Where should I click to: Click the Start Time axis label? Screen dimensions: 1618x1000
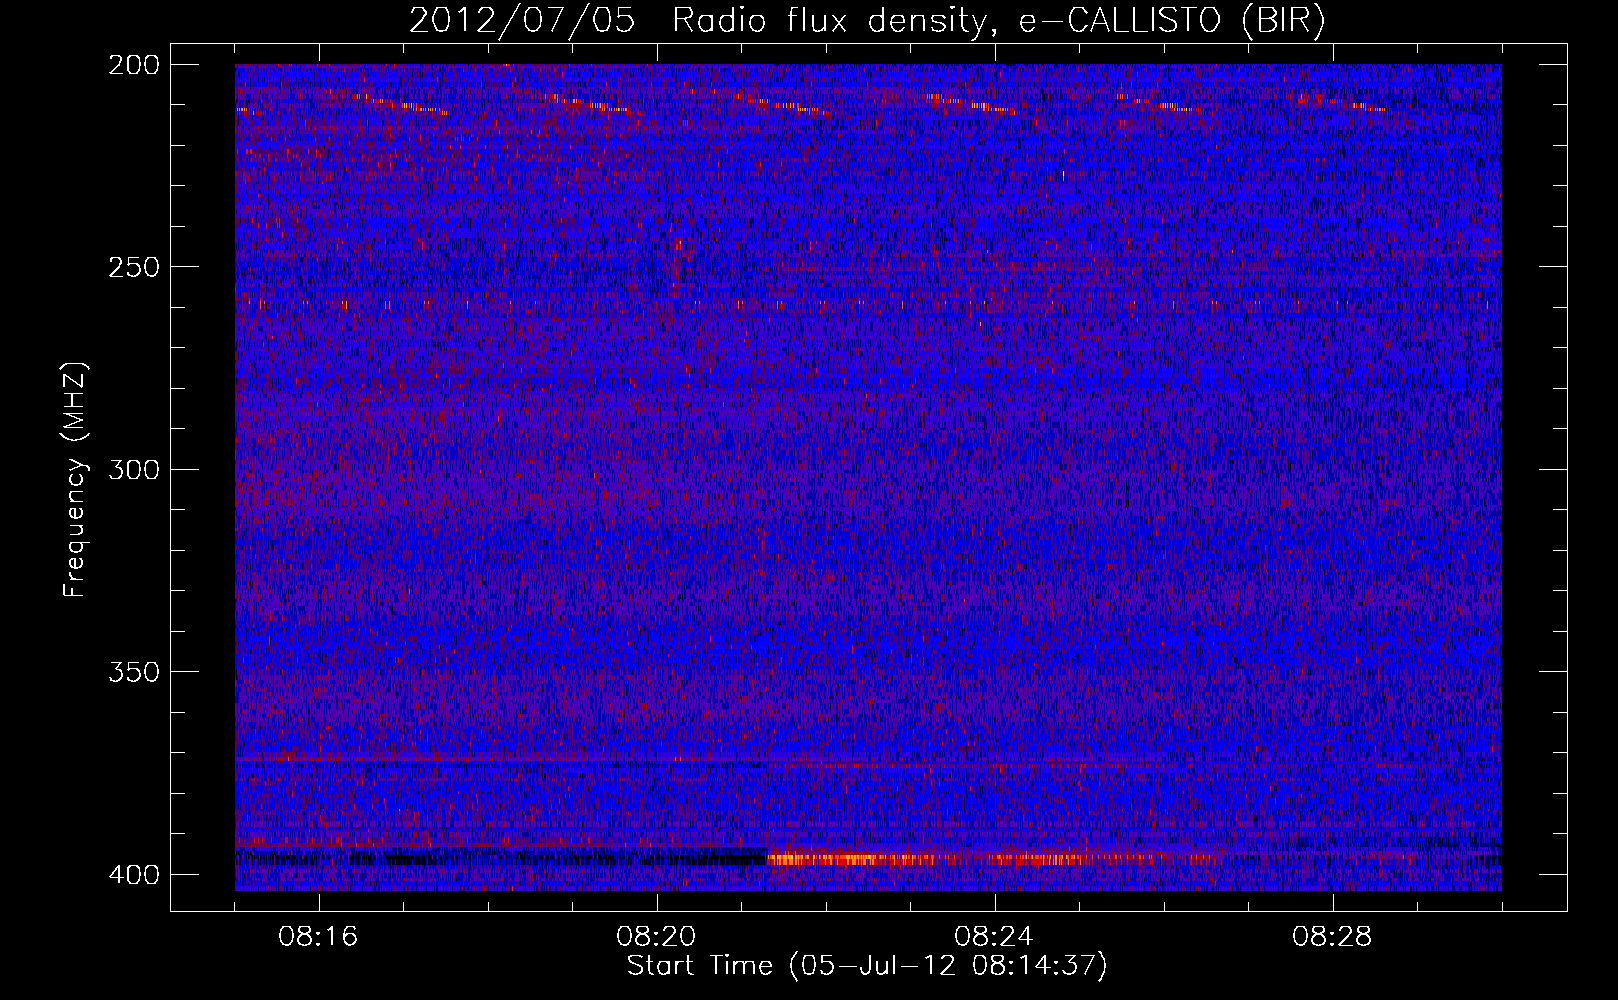867,966
